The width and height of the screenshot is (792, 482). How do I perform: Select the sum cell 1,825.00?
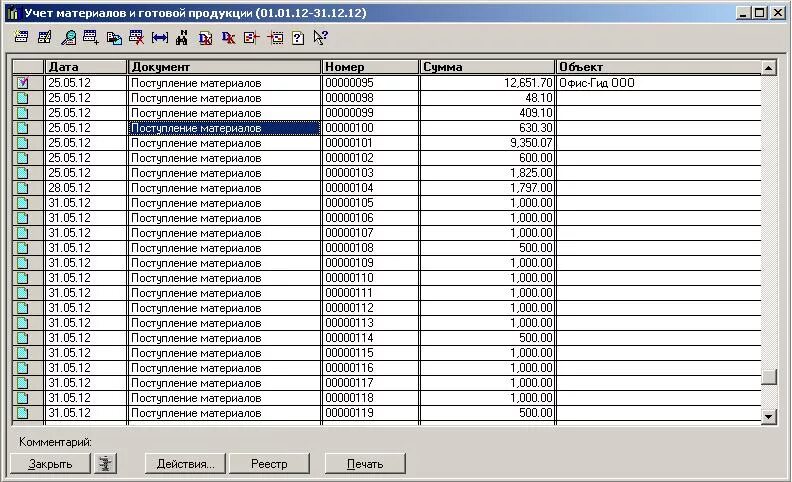pyautogui.click(x=487, y=173)
